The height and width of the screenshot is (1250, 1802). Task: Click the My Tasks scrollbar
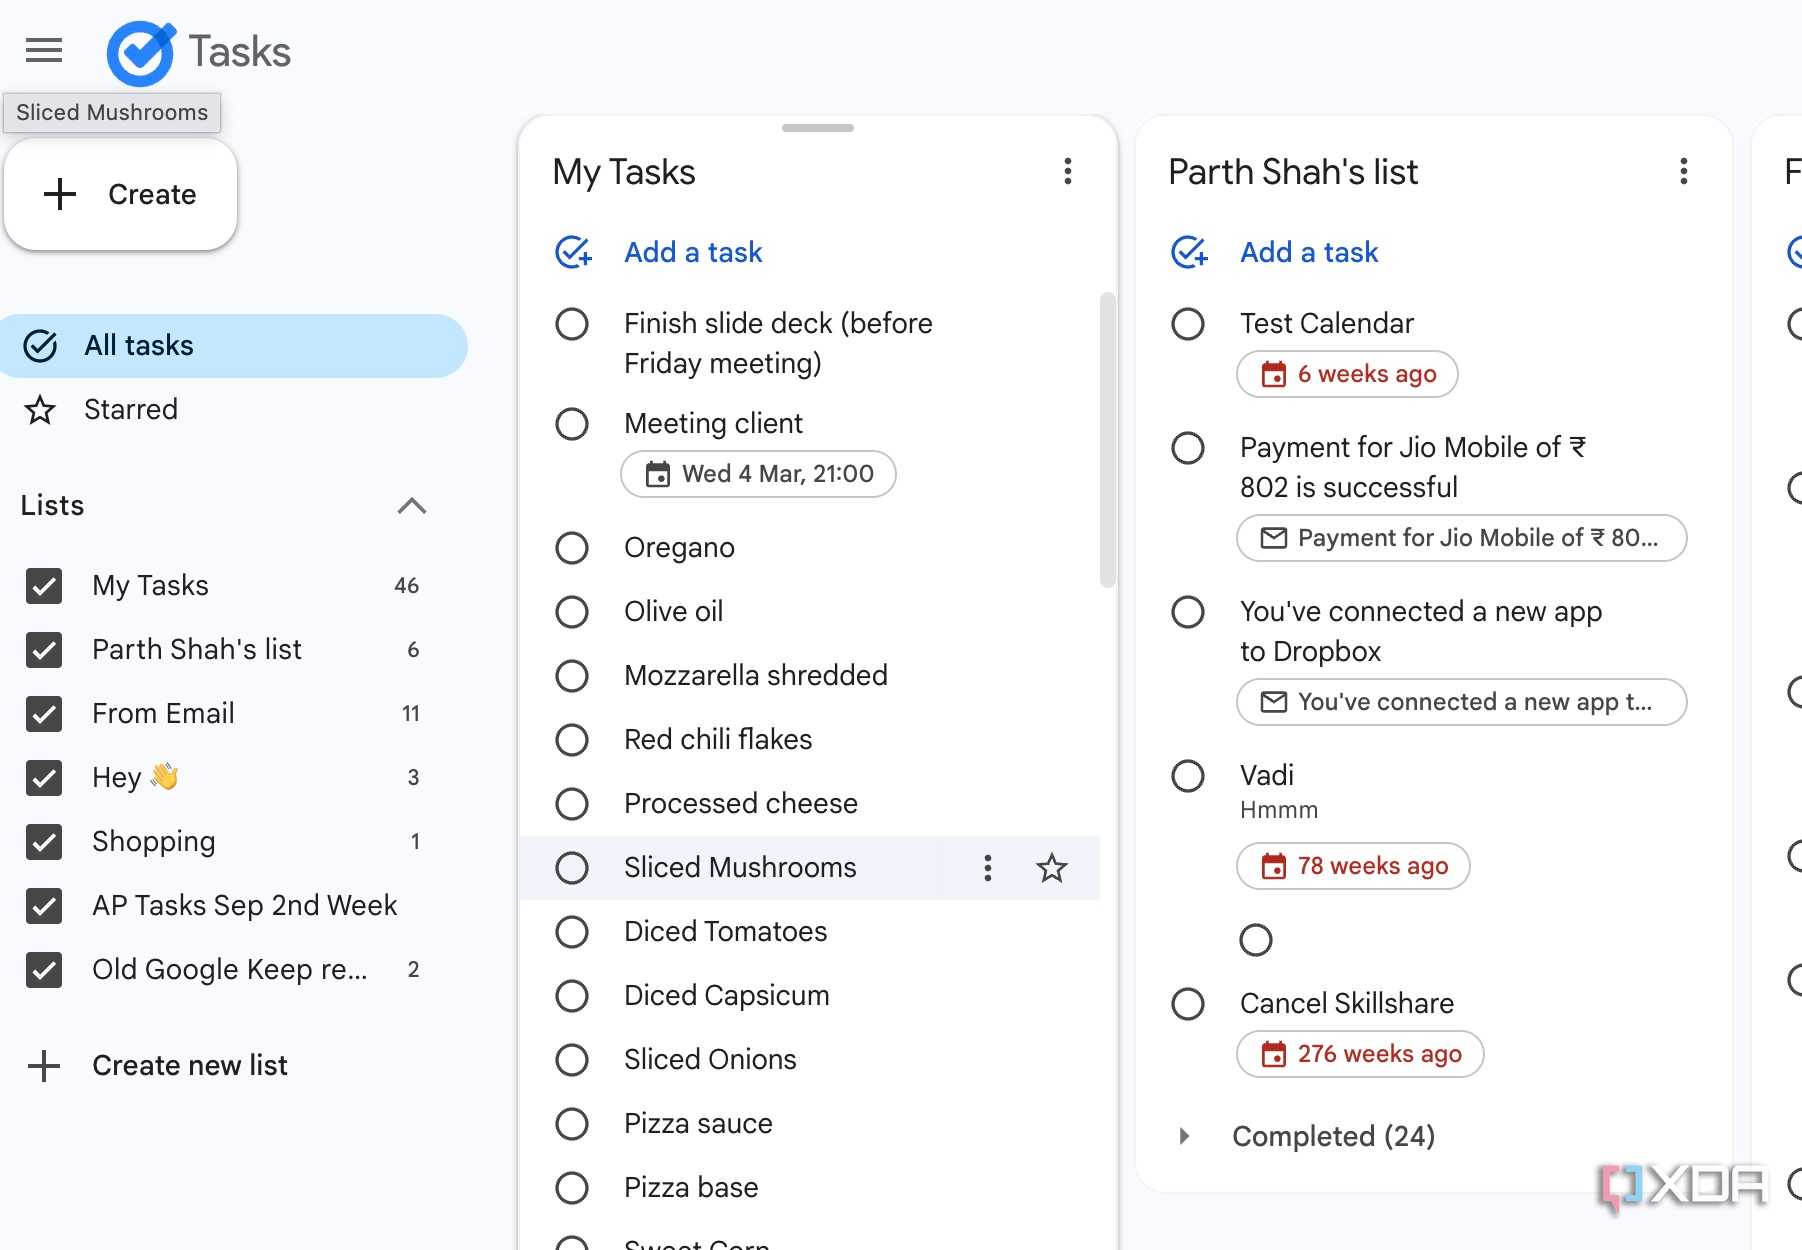click(x=1107, y=440)
